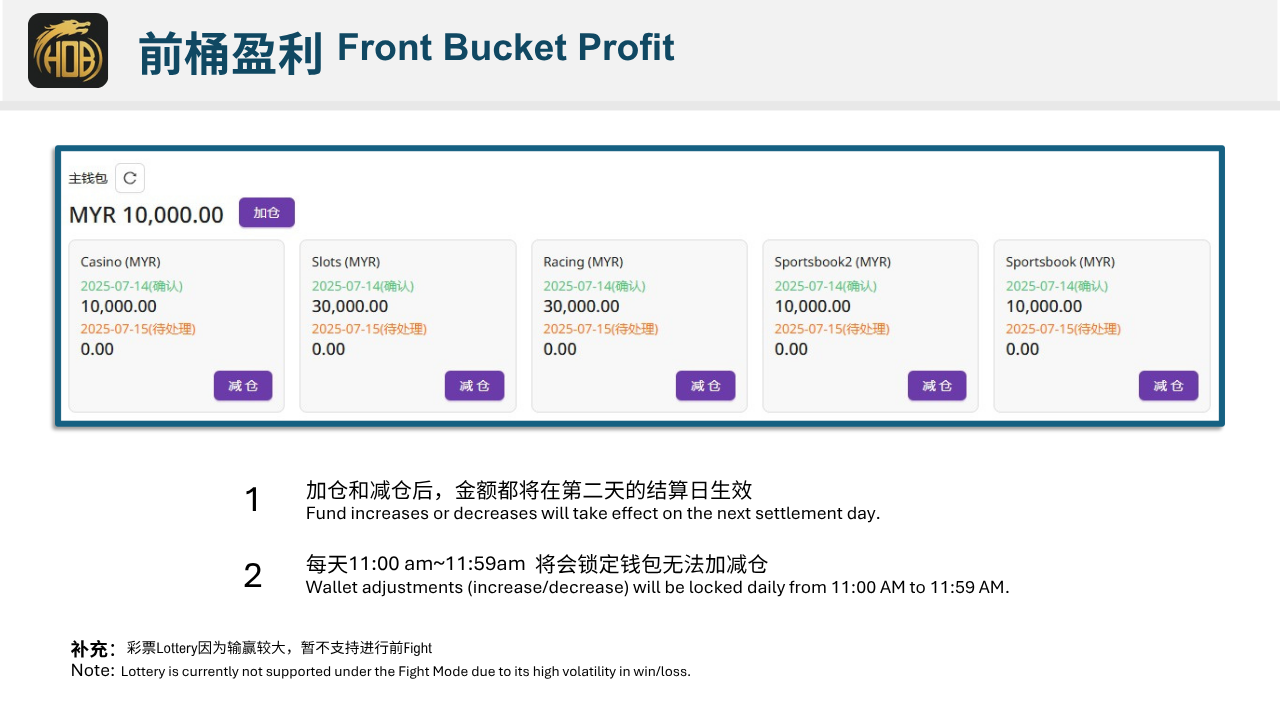Click Casino's 2025-07-14 confirmed date label

pyautogui.click(x=132, y=286)
